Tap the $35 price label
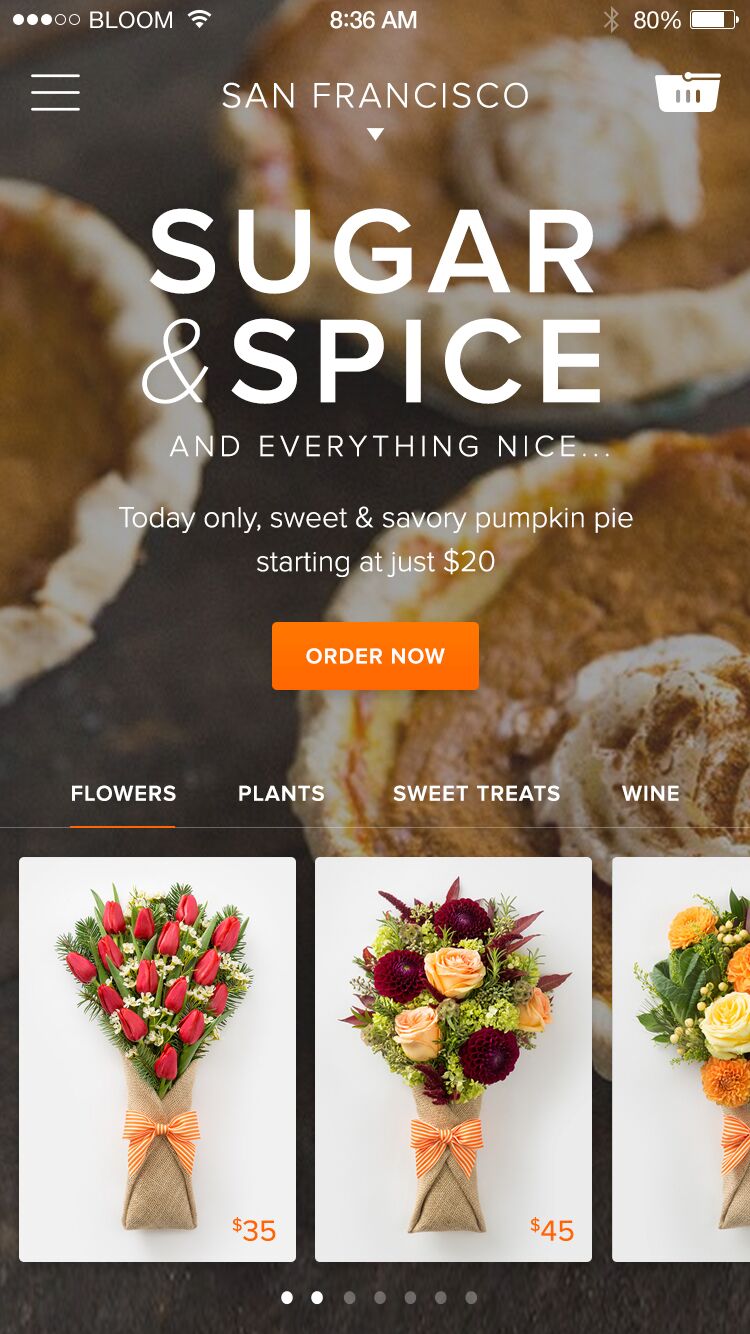Viewport: 750px width, 1334px height. (x=254, y=1230)
